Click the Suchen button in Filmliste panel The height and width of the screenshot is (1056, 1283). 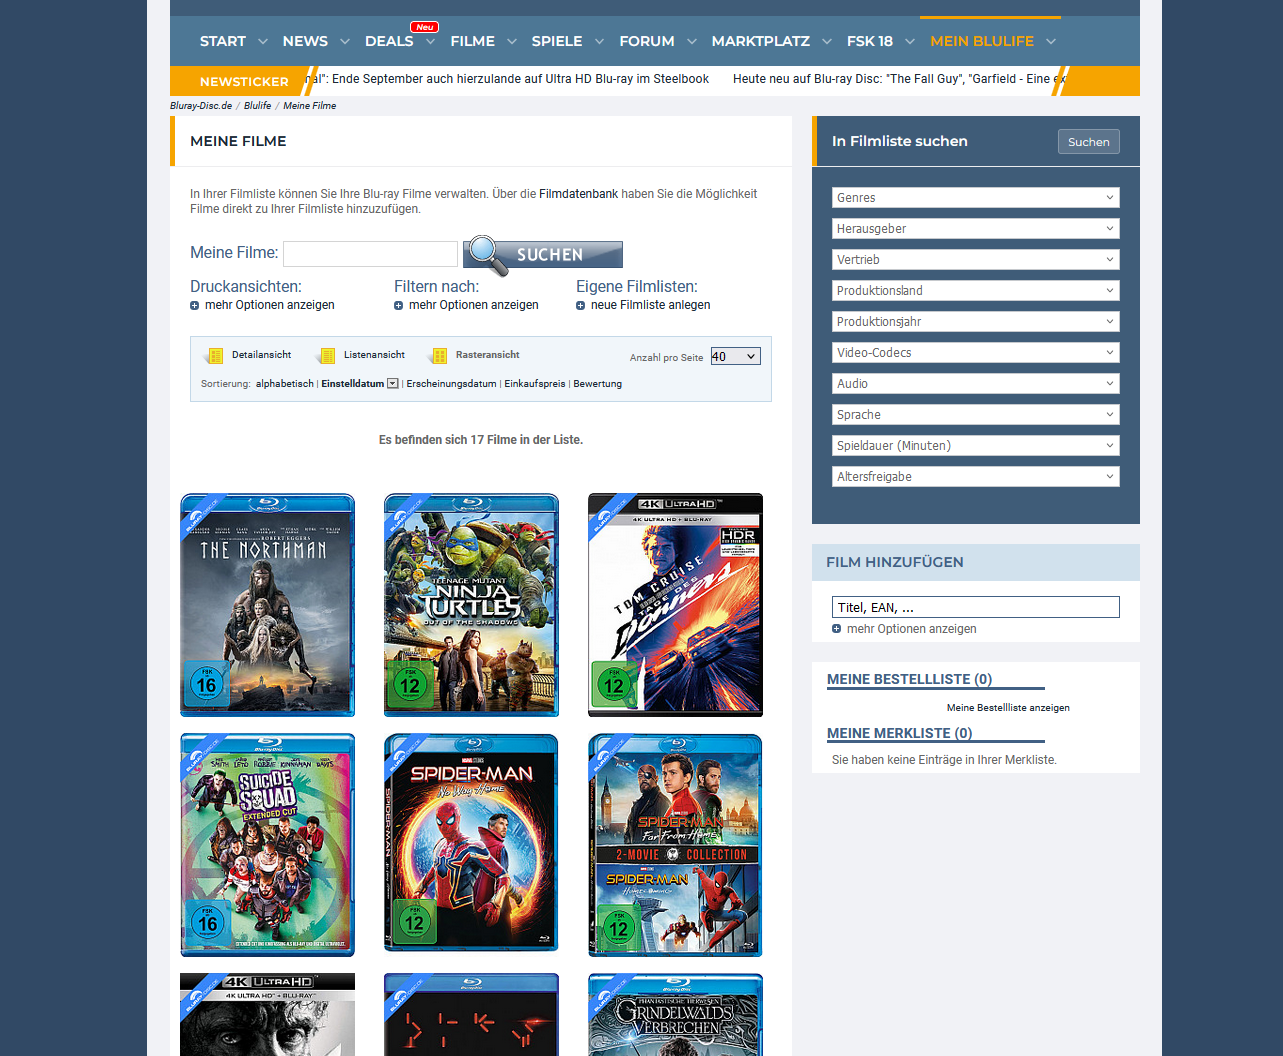pyautogui.click(x=1088, y=142)
